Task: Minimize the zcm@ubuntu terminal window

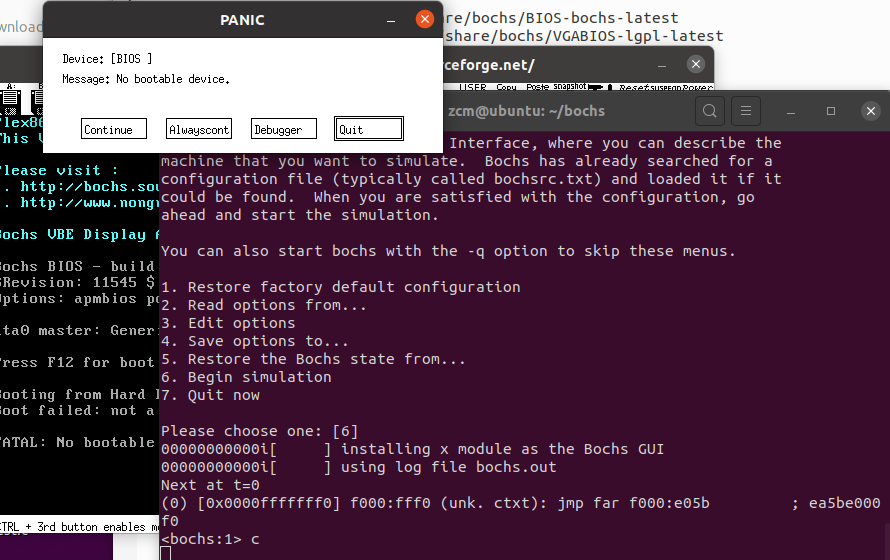Action: (791, 111)
